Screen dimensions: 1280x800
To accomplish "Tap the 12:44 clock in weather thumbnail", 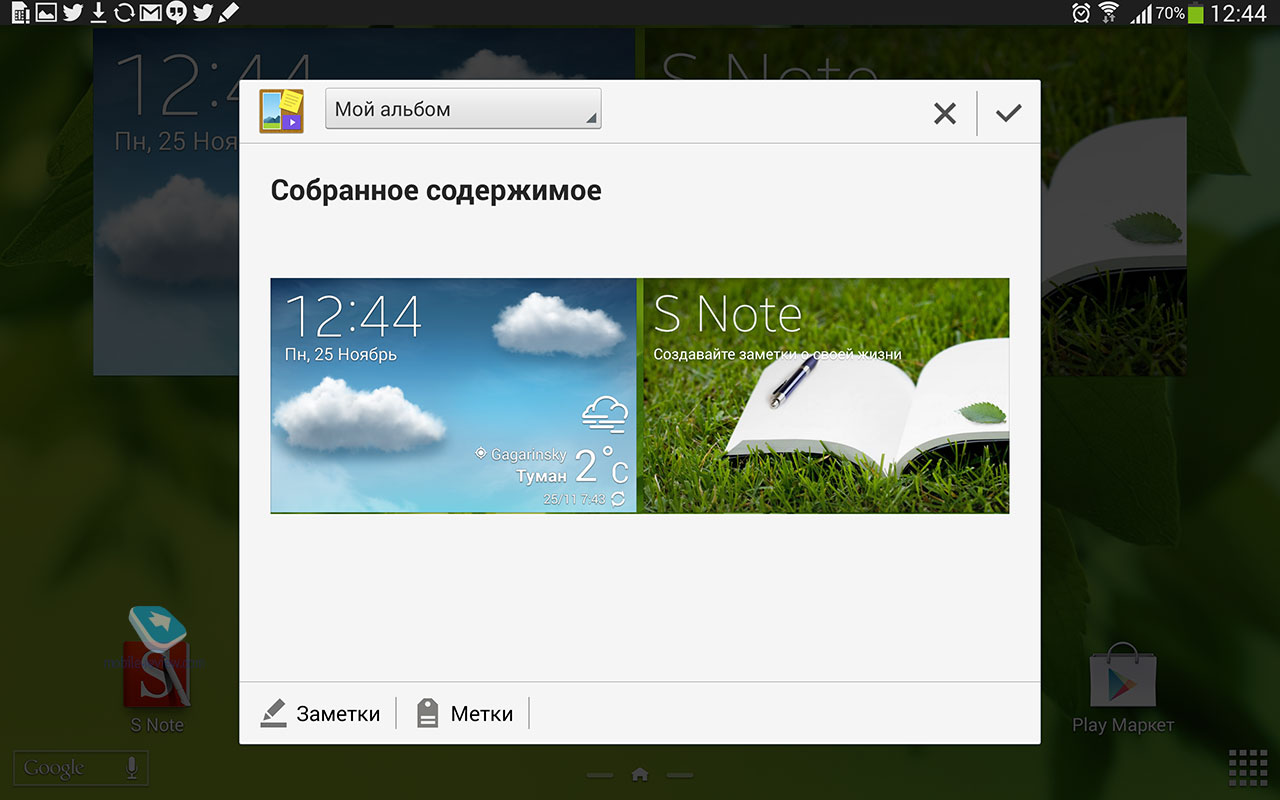I will [353, 317].
